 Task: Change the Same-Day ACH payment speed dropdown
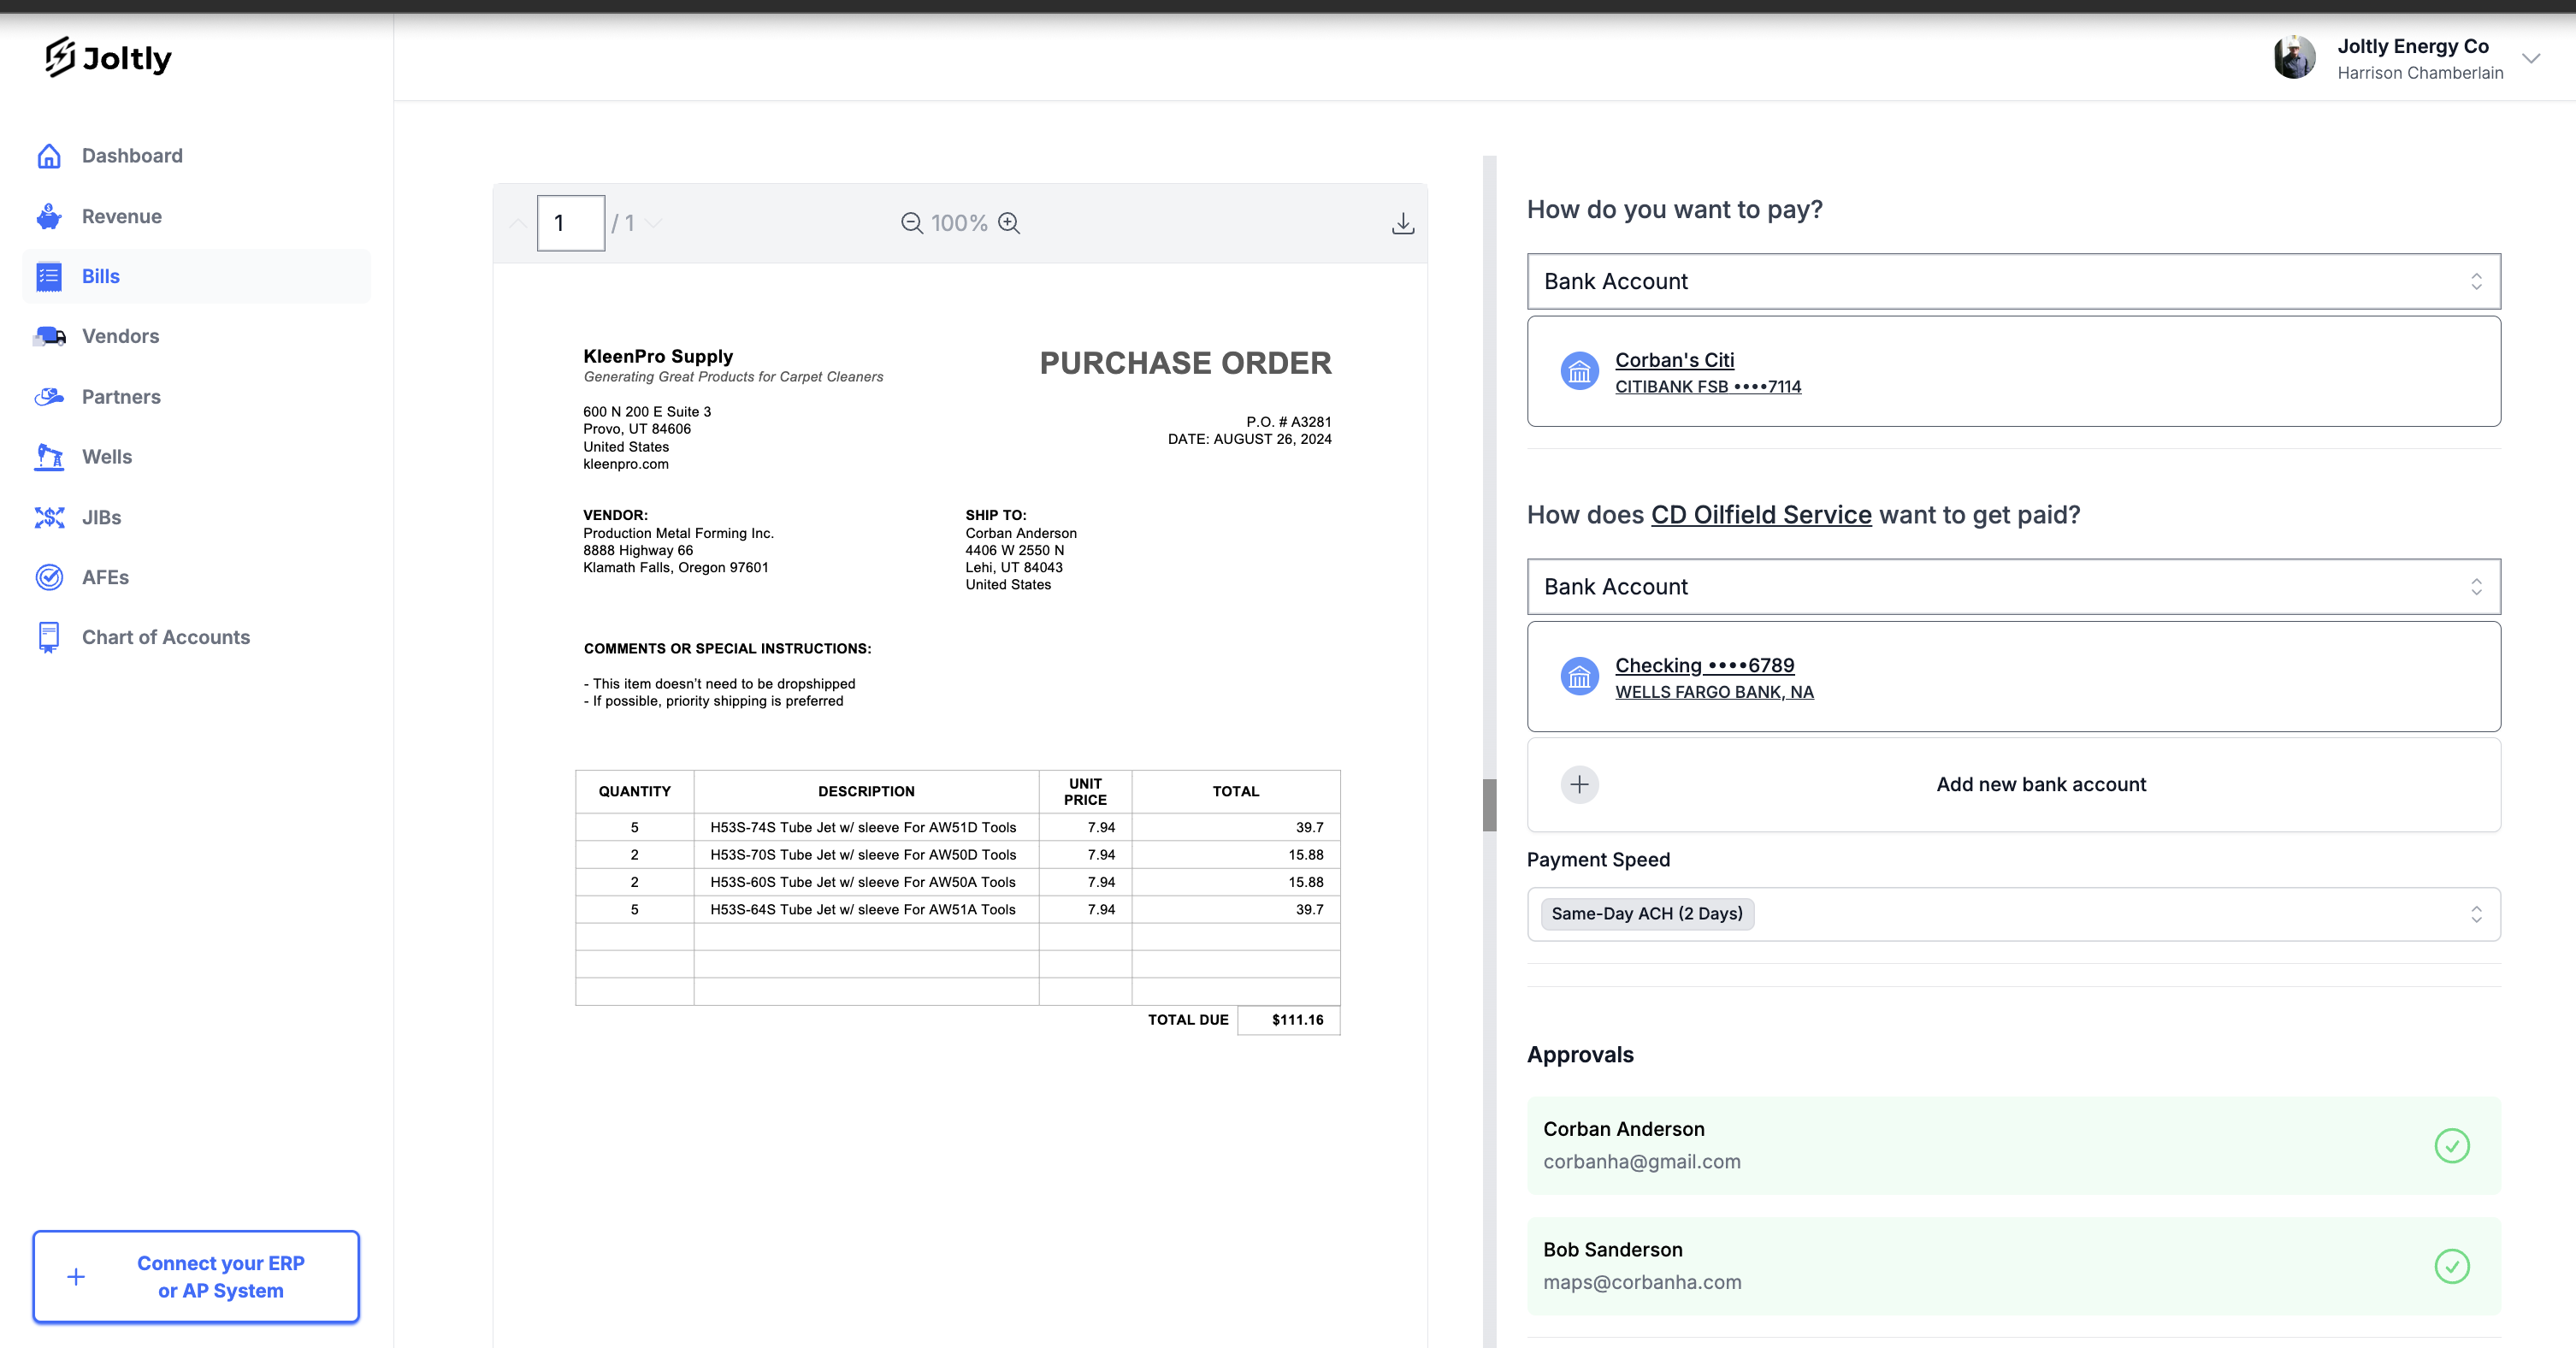pyautogui.click(x=2013, y=913)
